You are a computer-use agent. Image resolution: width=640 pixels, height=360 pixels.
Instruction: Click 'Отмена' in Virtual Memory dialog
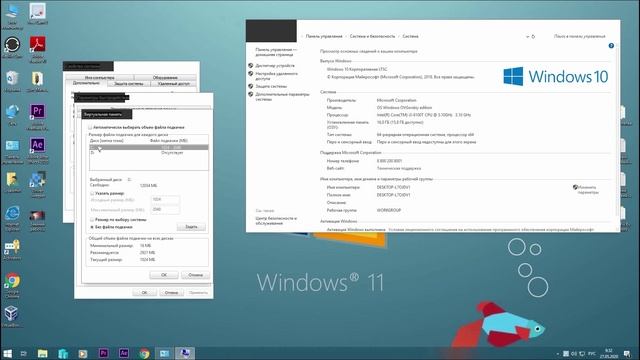196,275
